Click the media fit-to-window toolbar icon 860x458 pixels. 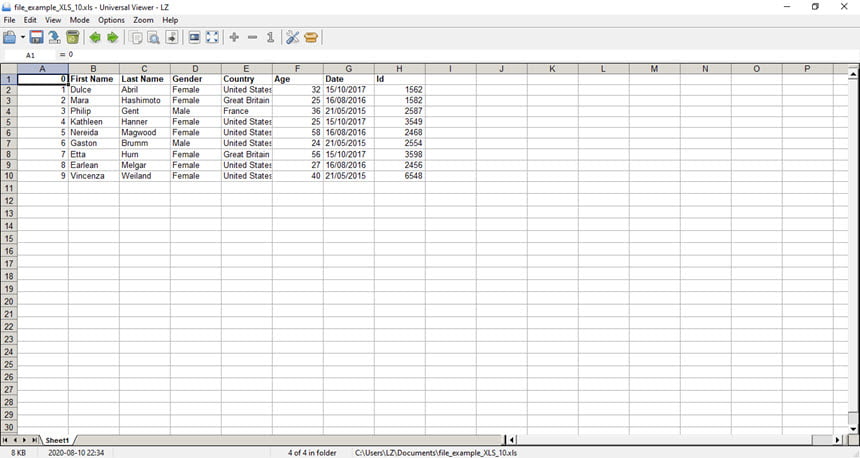pos(194,37)
